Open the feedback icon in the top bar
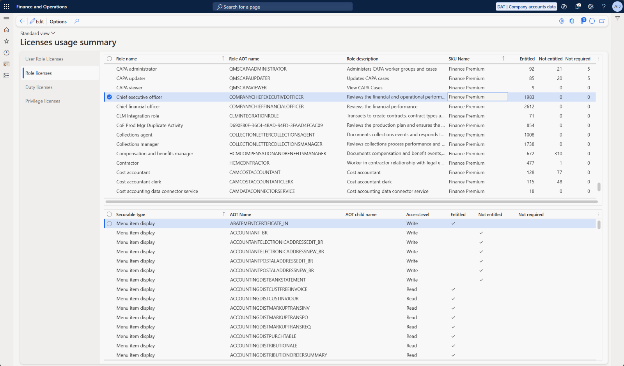 point(564,6)
